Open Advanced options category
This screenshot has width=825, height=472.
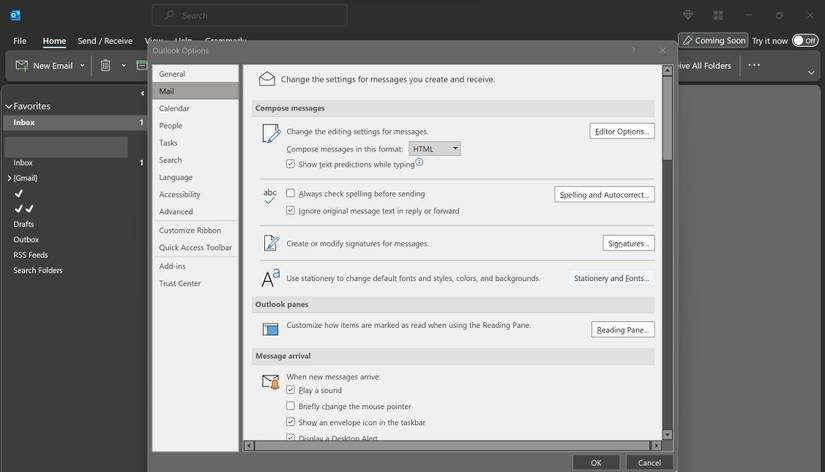(195, 212)
